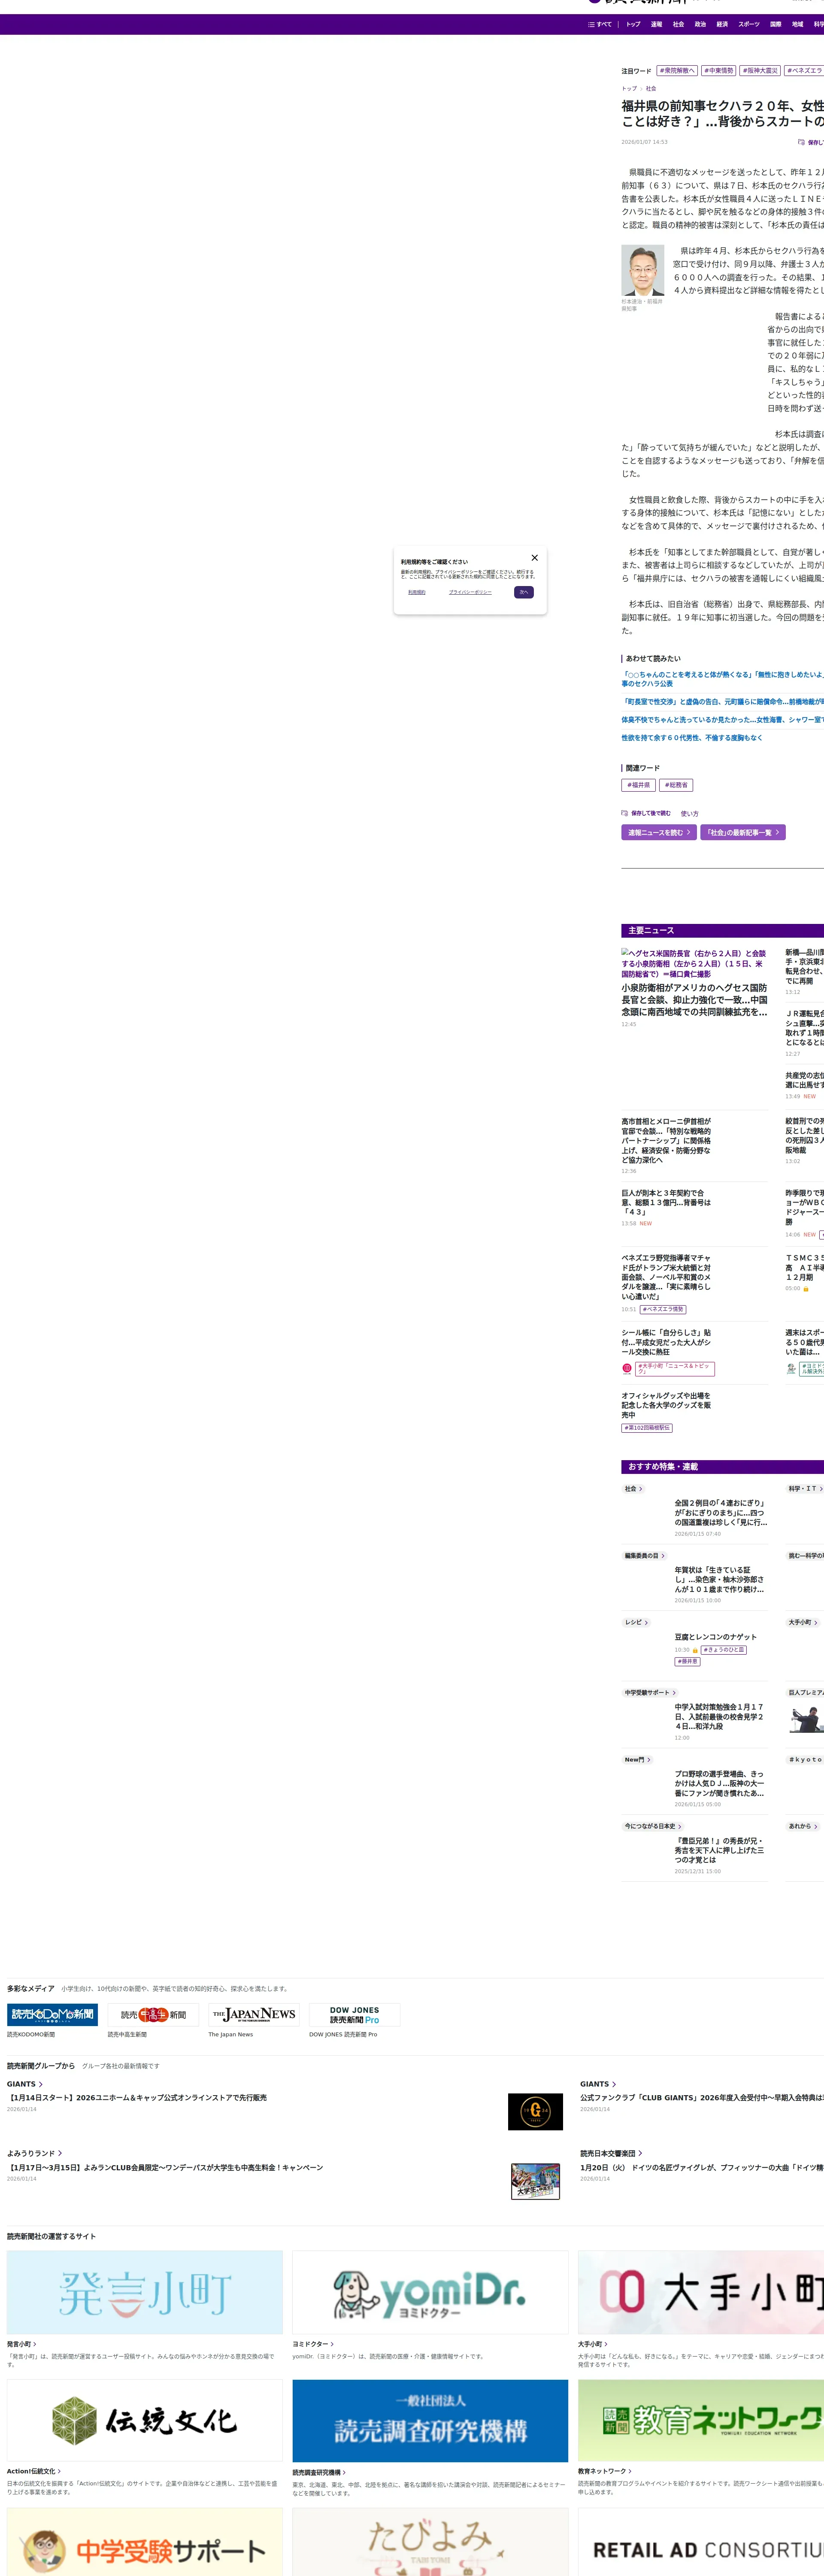
Task: Expand the 編集委員の目 section chevron
Action: tap(662, 1556)
